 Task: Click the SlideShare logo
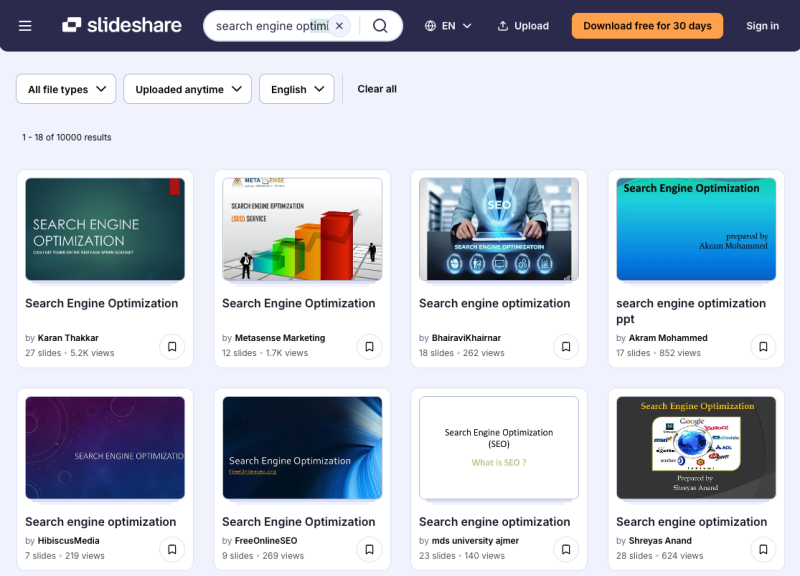coord(120,26)
